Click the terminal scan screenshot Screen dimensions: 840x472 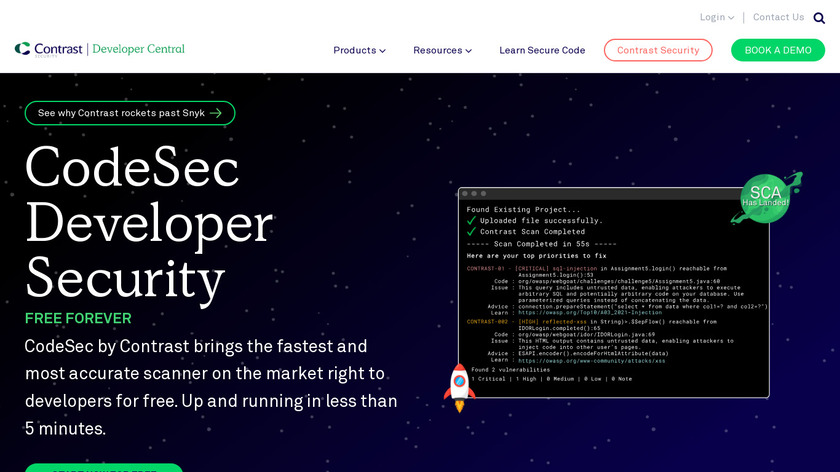pyautogui.click(x=614, y=293)
